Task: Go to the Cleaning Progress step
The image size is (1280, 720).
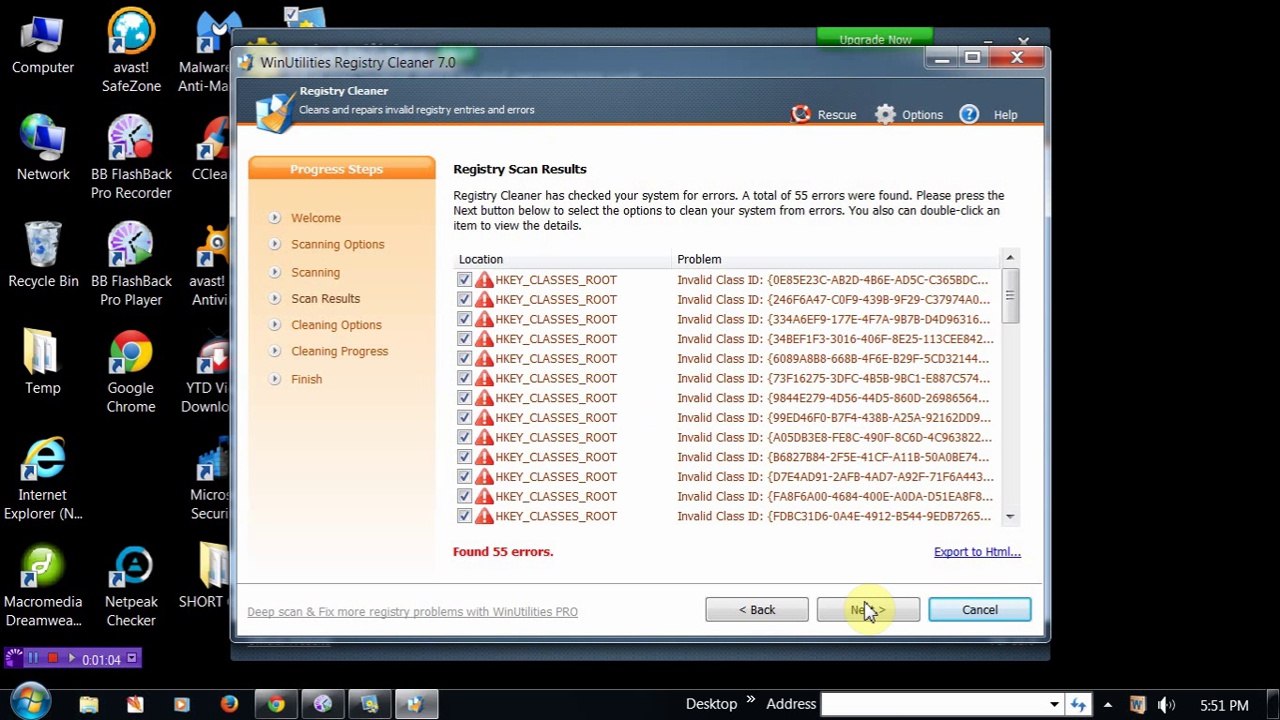Action: click(x=340, y=351)
